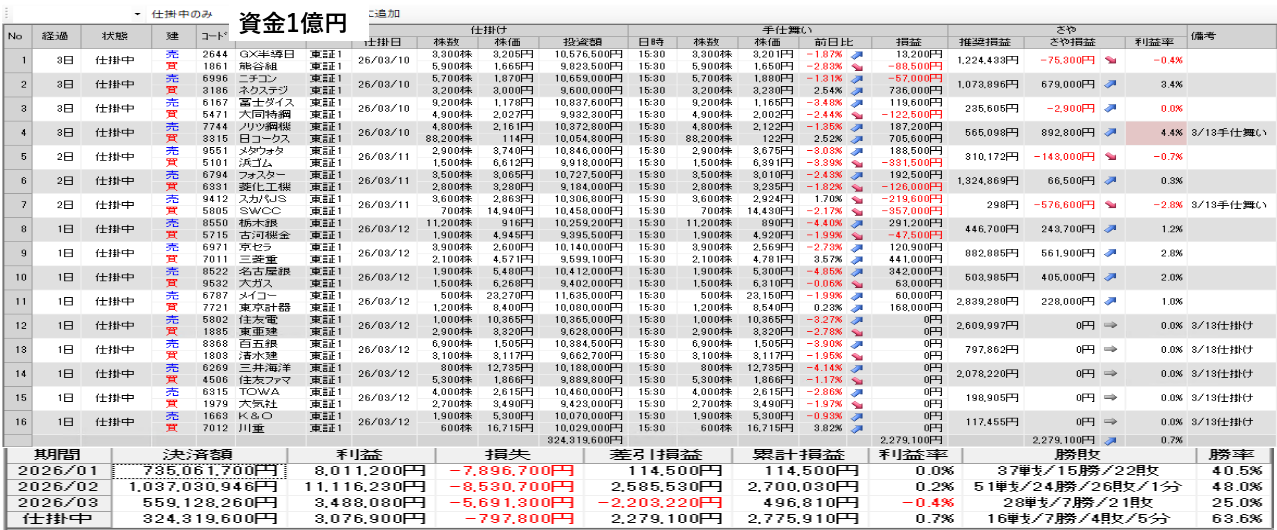The image size is (1277, 530).
Task: Click blue arrow beside 日コークス 2.52% change
Action: click(856, 138)
